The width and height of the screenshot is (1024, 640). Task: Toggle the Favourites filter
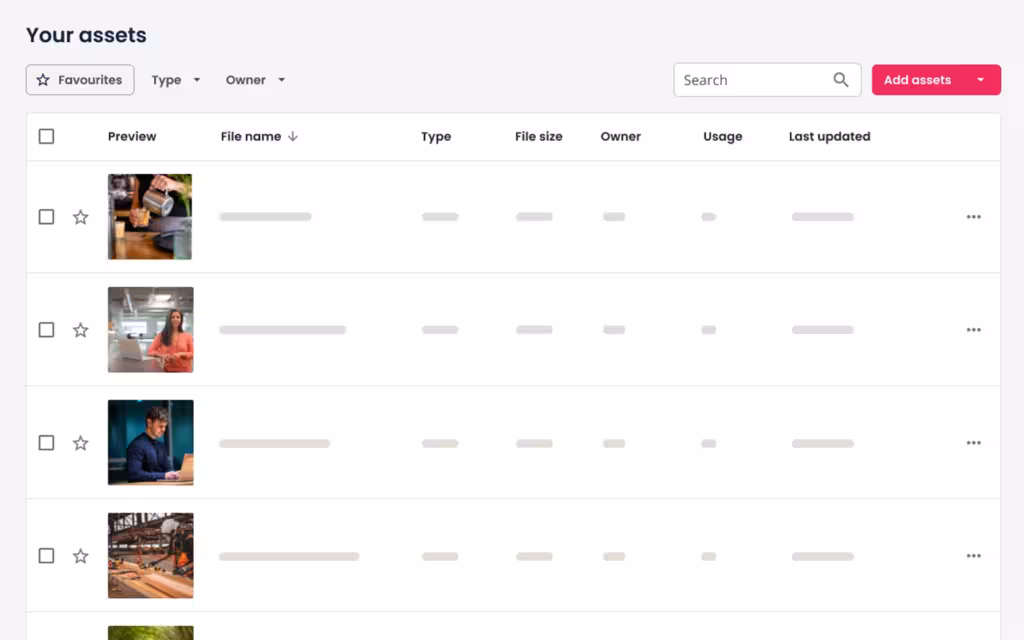click(80, 80)
